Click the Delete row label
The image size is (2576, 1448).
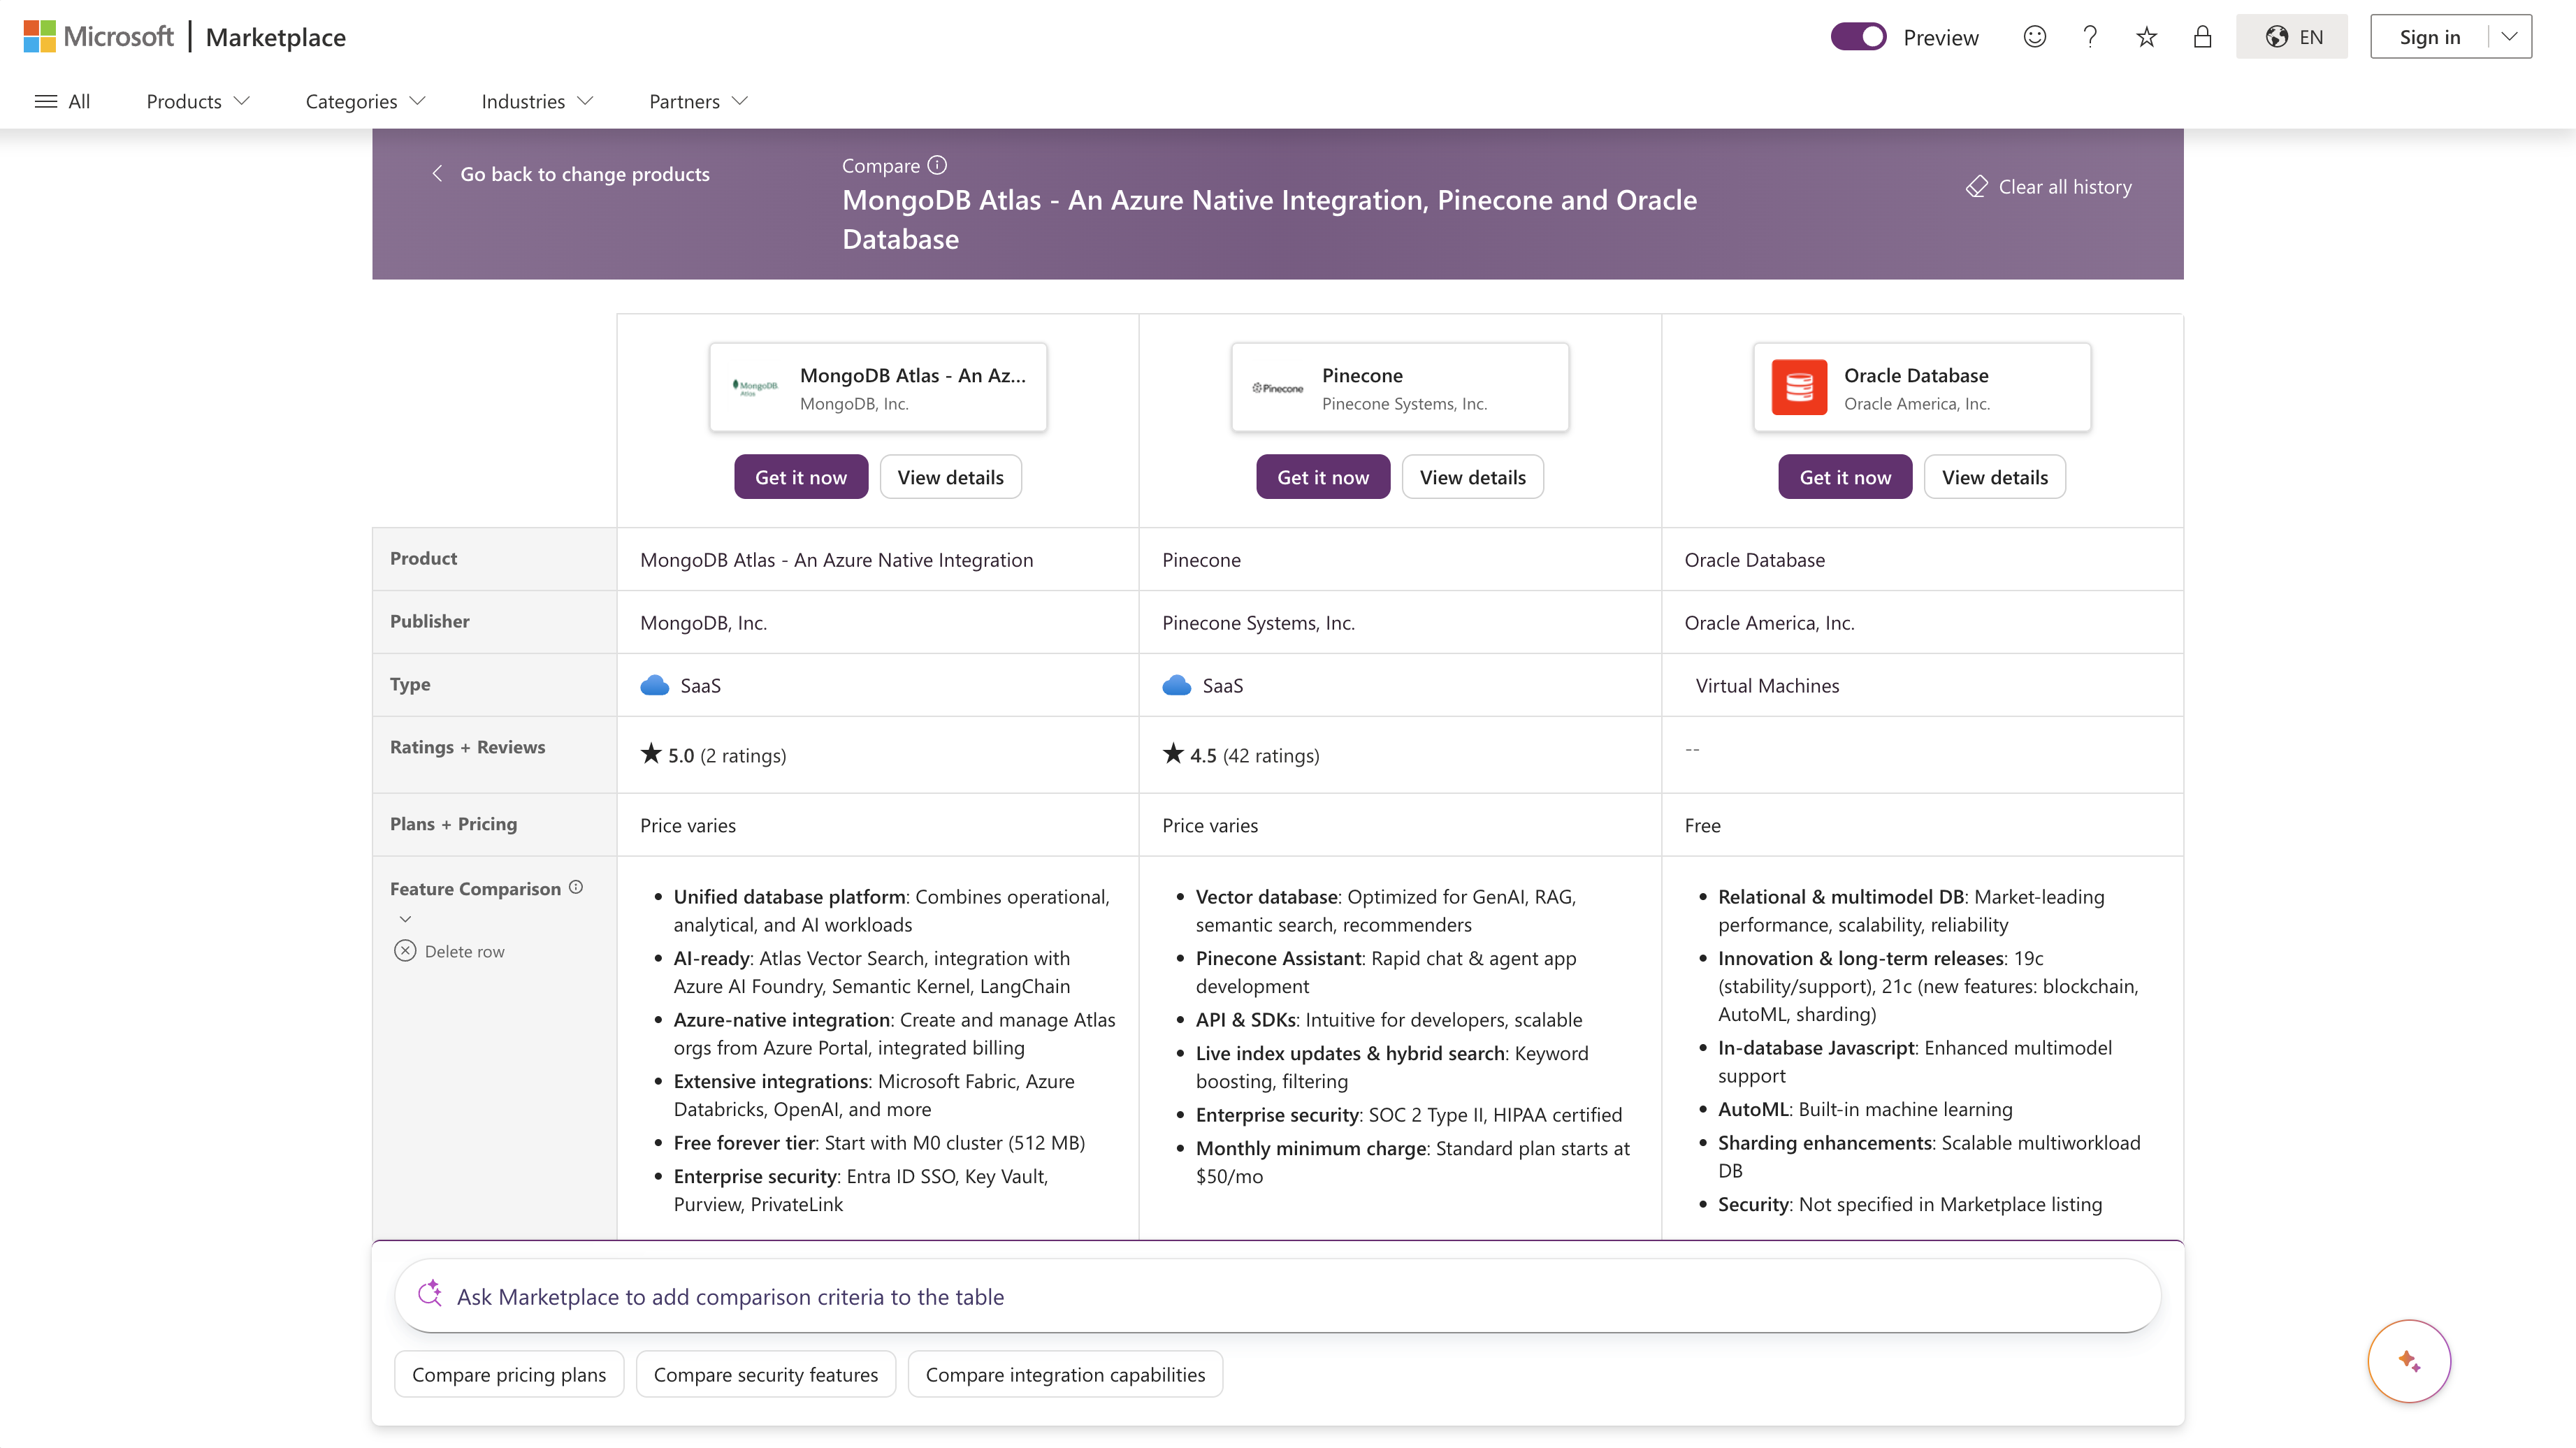click(x=464, y=951)
